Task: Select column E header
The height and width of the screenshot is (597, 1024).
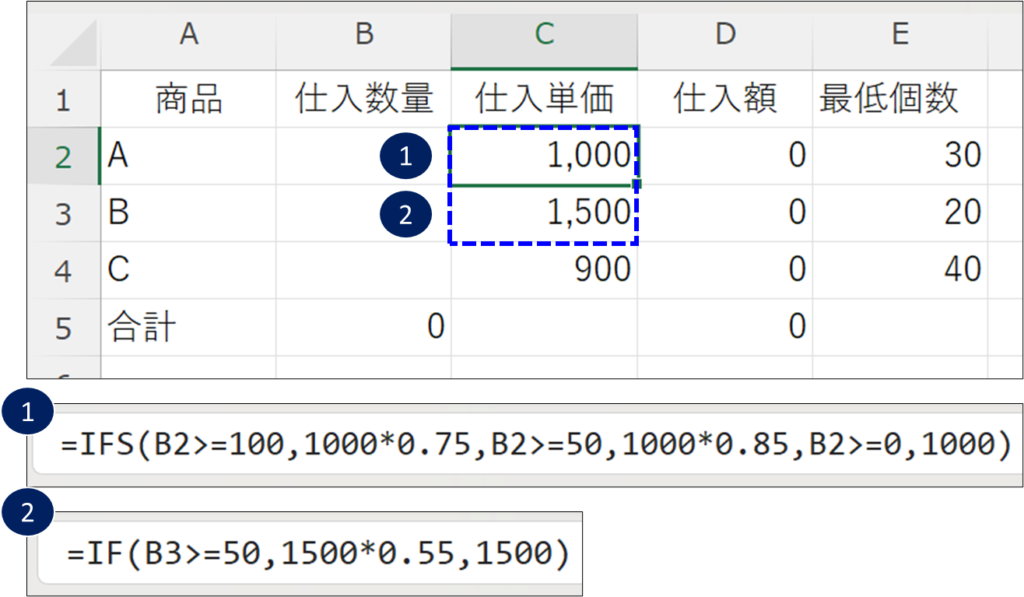Action: click(x=899, y=34)
